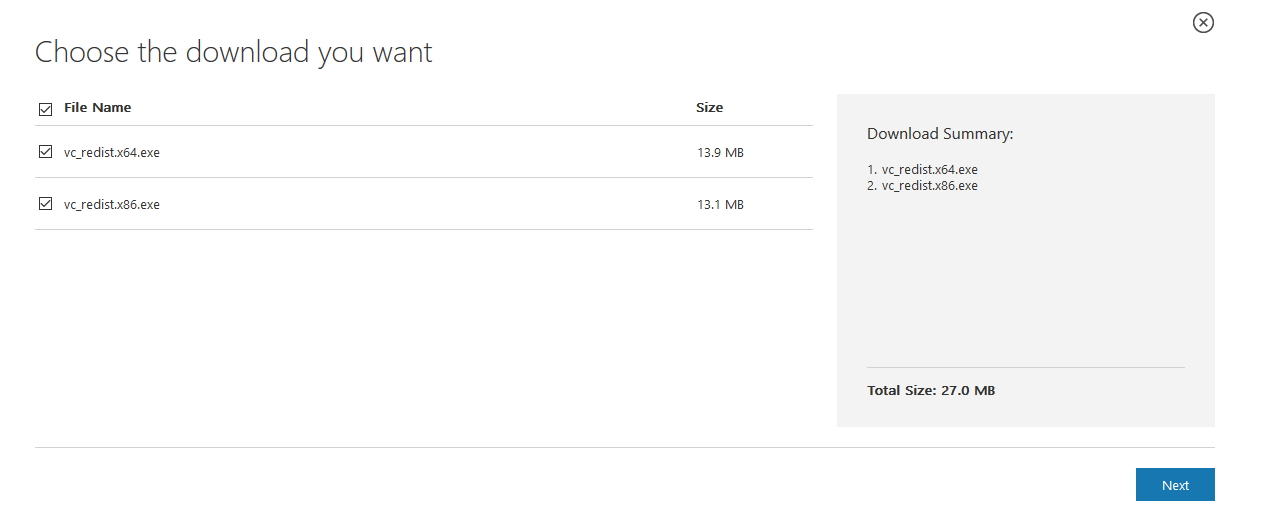
Task: Click the 'Choose the download you want' title
Action: coord(234,52)
